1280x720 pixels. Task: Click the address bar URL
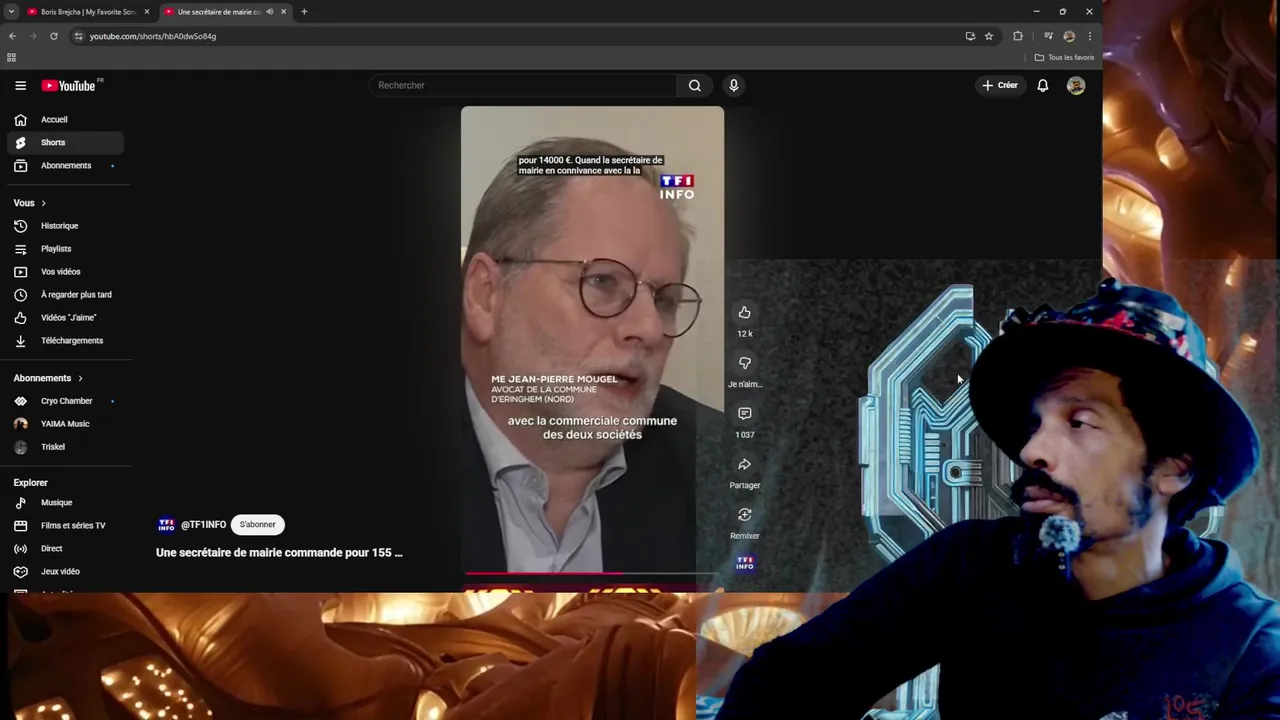coord(152,36)
